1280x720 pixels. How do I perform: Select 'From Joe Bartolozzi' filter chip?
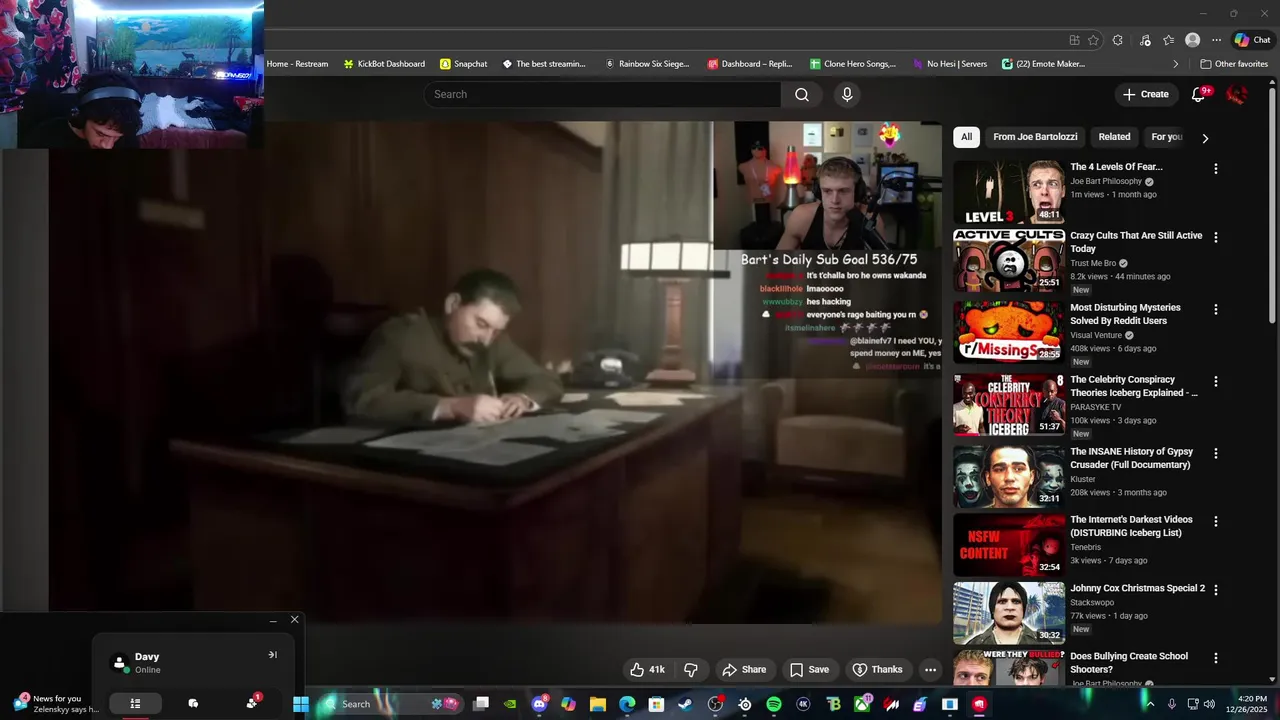[1035, 137]
